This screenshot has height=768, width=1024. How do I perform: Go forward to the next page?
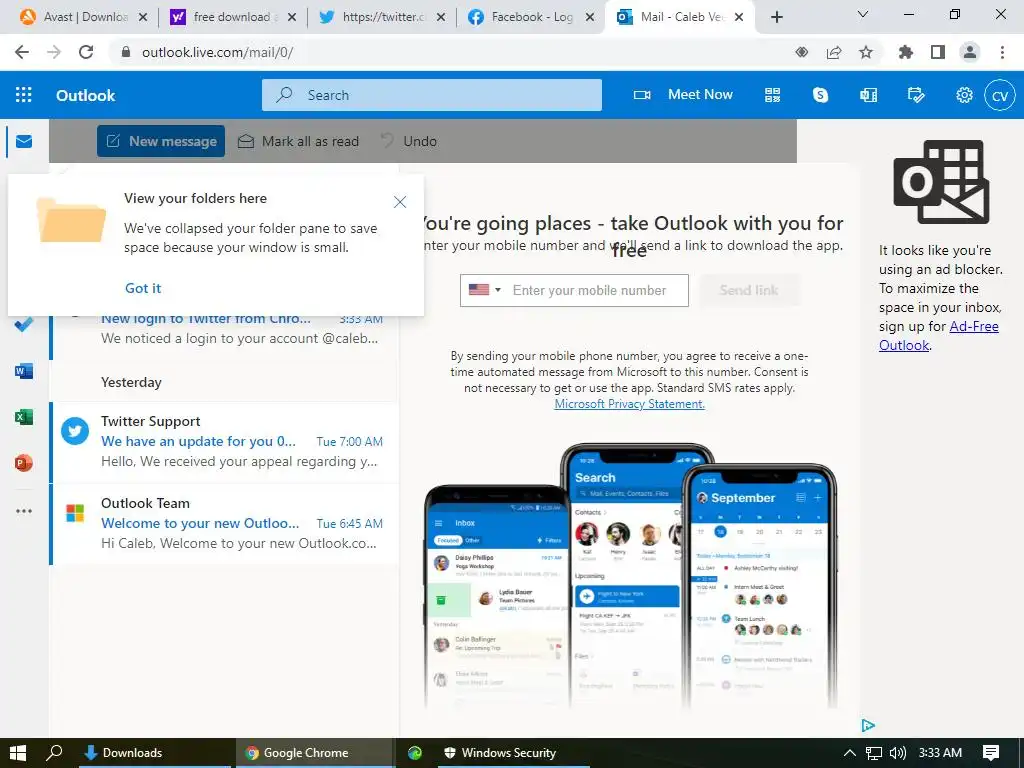tap(54, 52)
